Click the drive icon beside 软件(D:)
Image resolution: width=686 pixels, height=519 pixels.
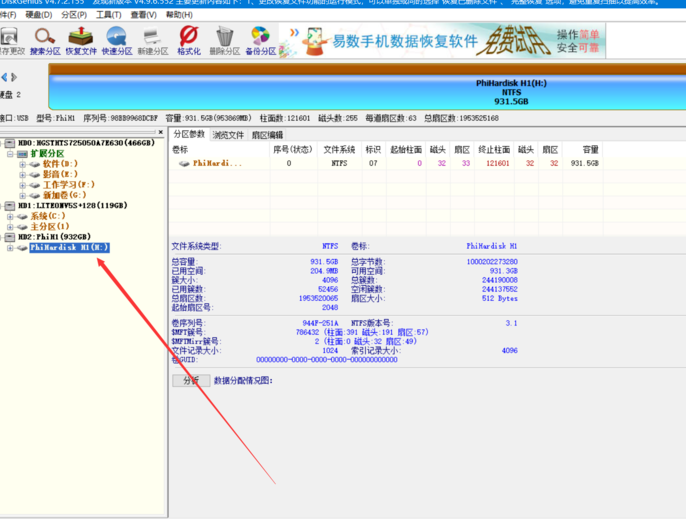[35, 164]
